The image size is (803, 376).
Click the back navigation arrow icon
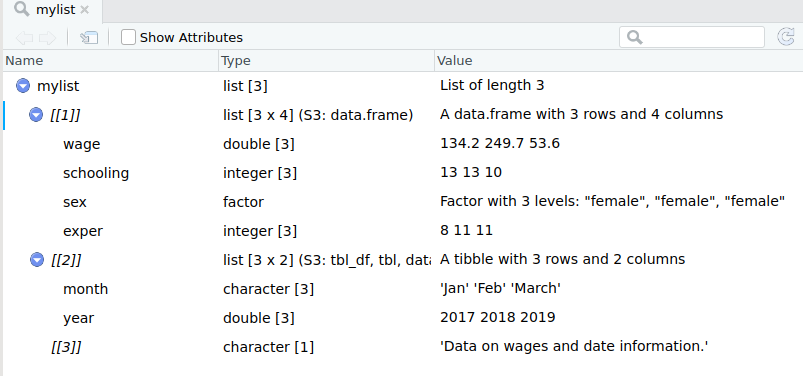pos(24,37)
